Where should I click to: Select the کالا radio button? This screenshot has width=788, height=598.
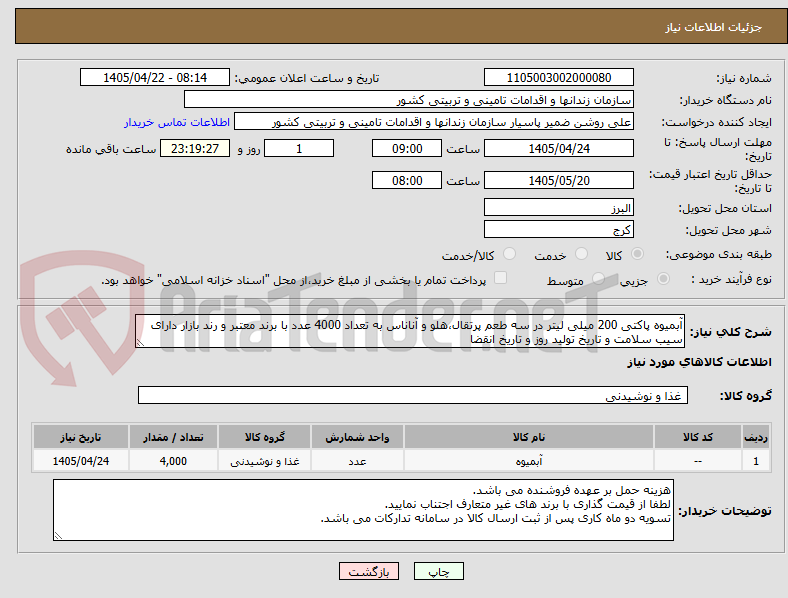(637, 254)
